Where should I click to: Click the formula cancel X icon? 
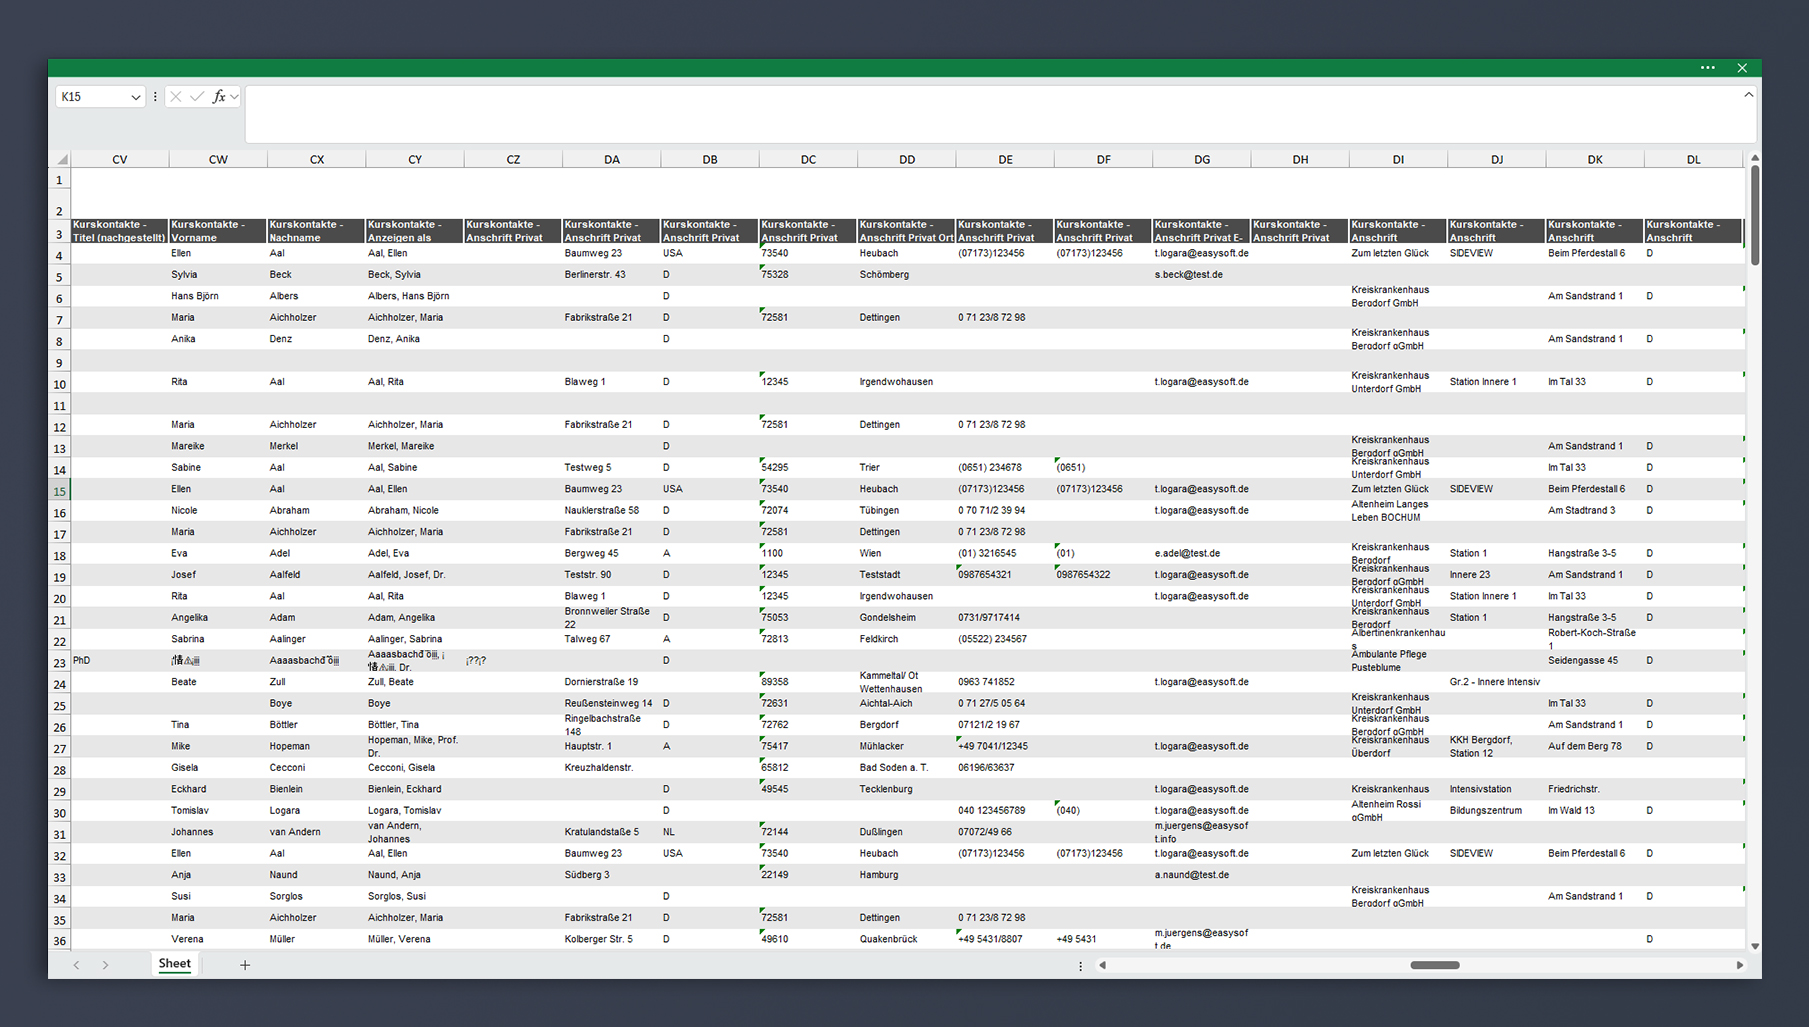pyautogui.click(x=176, y=97)
